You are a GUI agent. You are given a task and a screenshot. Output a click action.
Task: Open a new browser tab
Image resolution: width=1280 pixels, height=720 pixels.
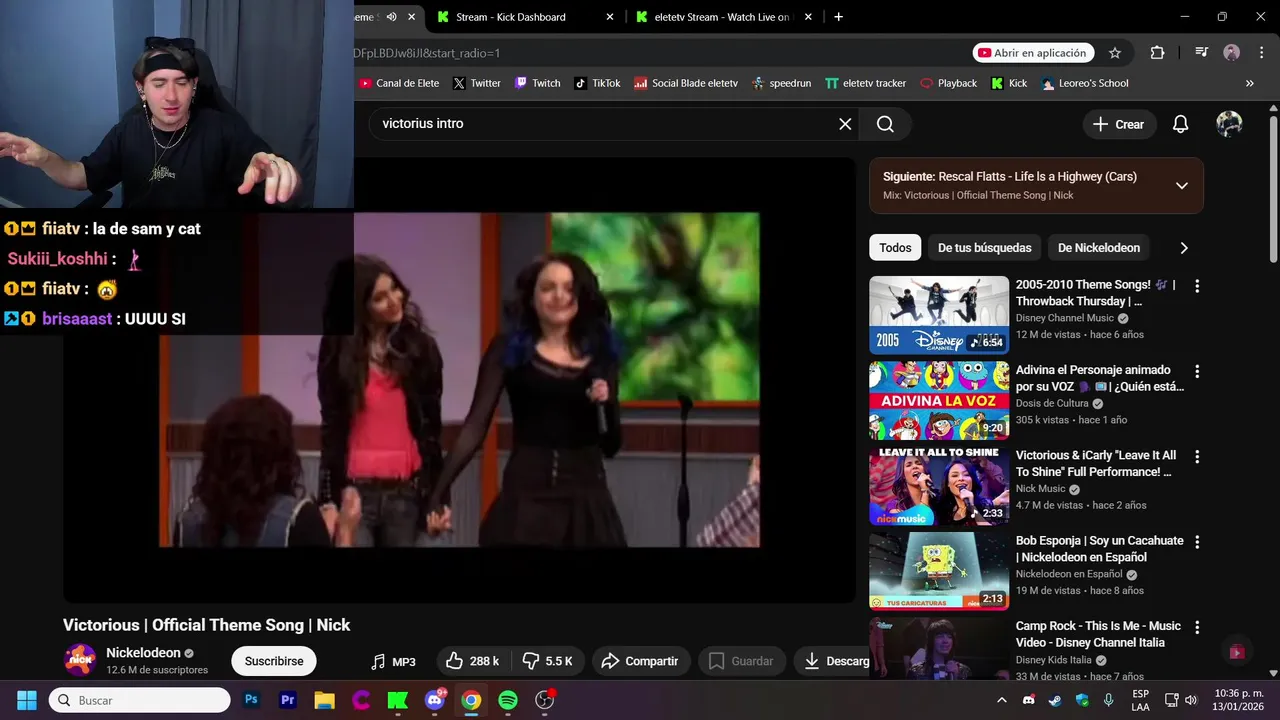pyautogui.click(x=838, y=17)
